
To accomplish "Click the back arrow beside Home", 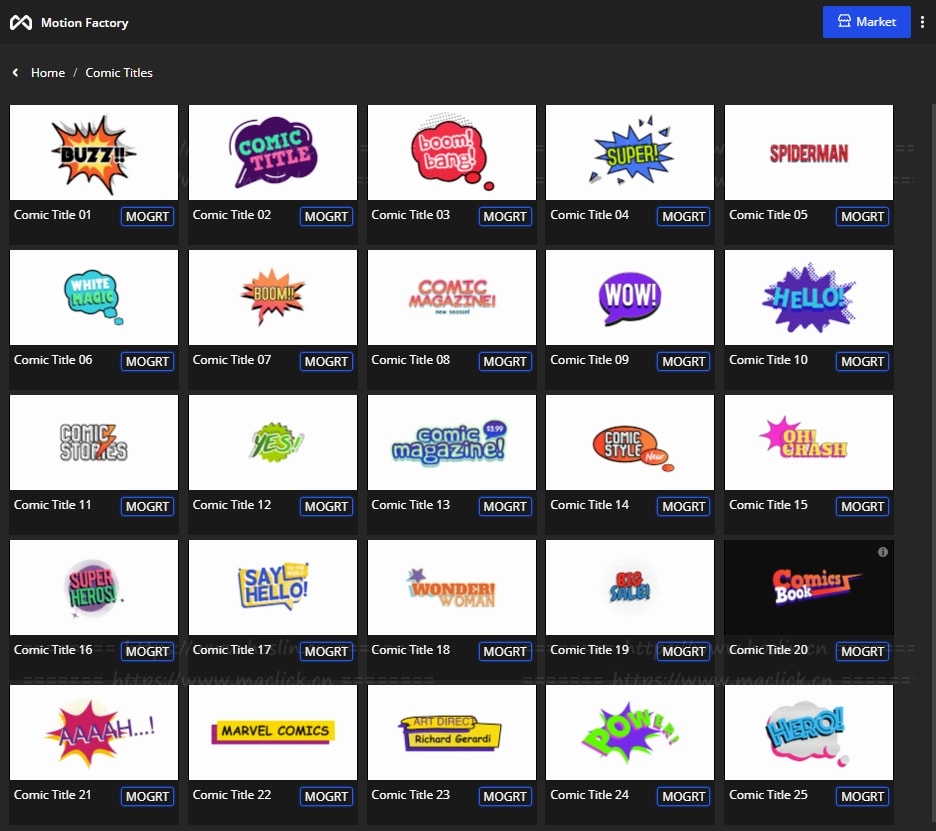I will (16, 72).
